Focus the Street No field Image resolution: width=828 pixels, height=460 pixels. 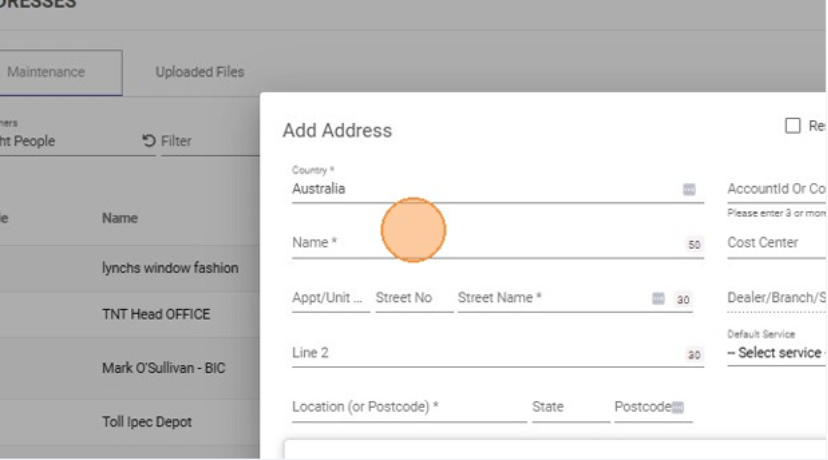tap(413, 298)
